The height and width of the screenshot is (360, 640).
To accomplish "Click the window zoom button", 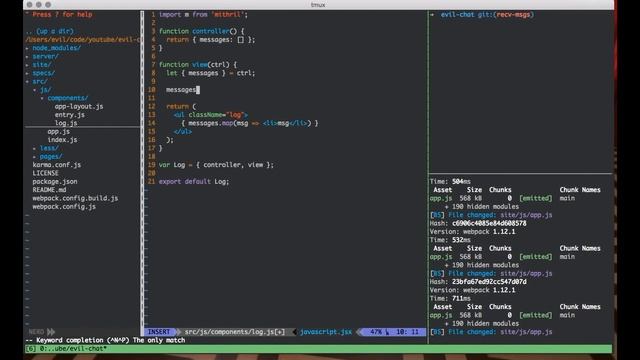I will pyautogui.click(x=48, y=4).
